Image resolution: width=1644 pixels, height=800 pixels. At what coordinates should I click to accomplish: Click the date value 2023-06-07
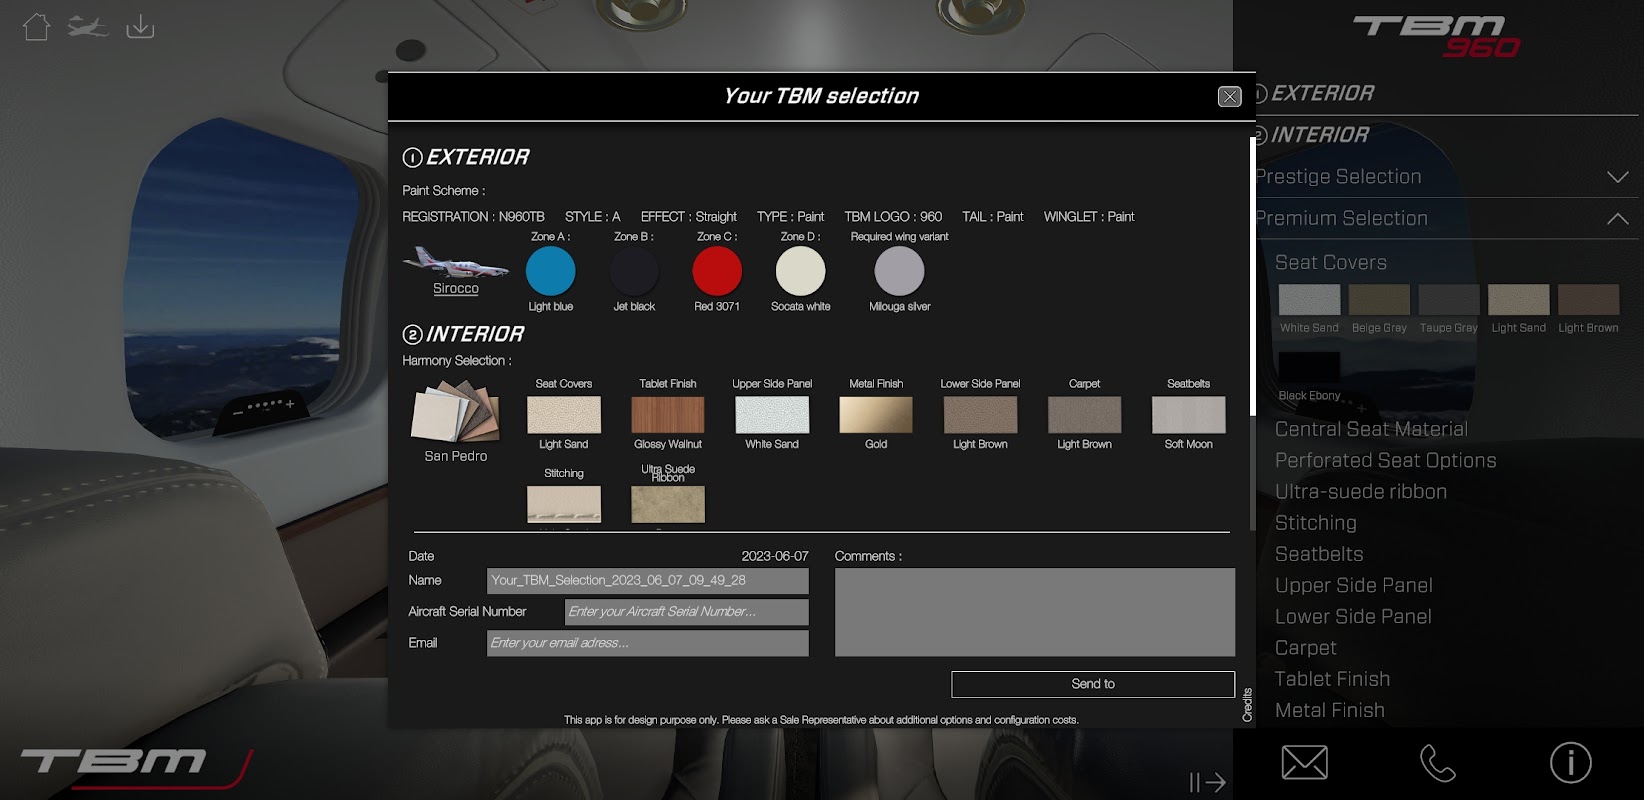(775, 556)
